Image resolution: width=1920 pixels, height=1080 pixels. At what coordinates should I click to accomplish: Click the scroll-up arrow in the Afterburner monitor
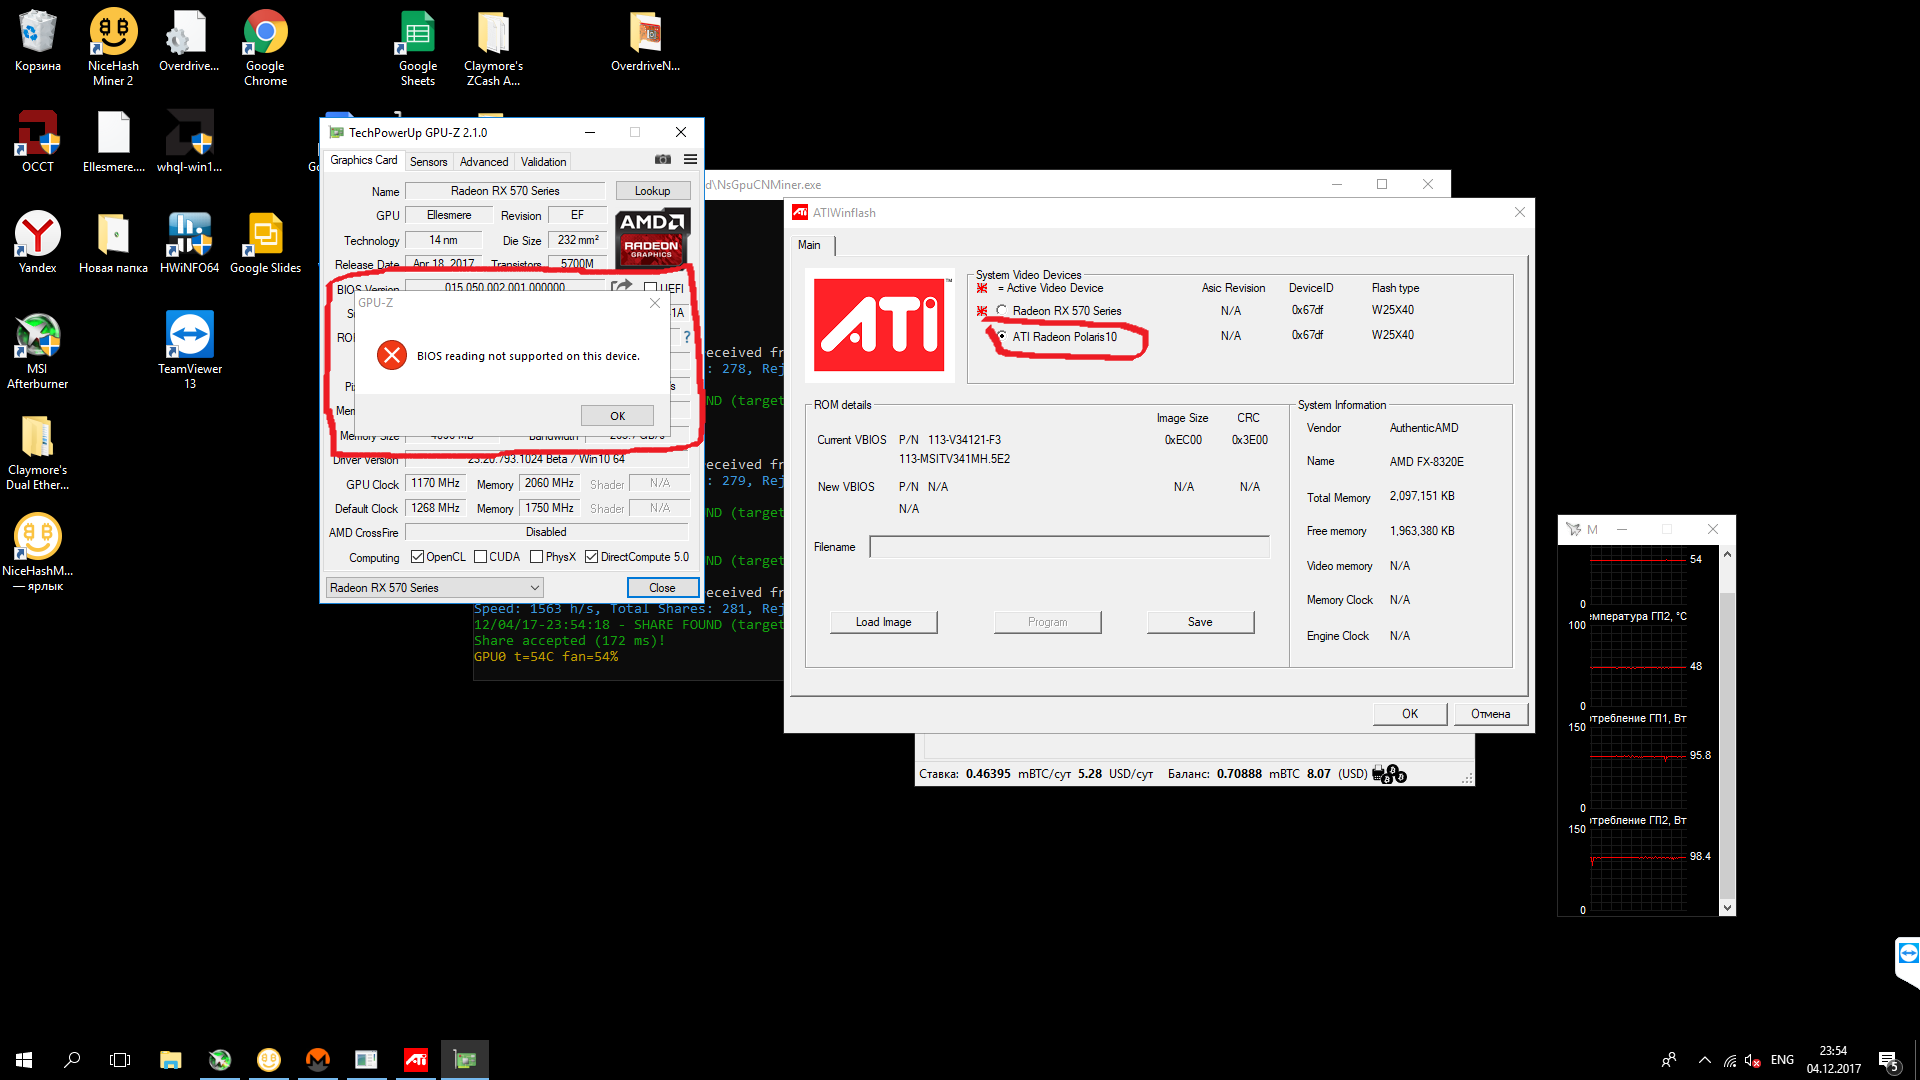tap(1727, 554)
